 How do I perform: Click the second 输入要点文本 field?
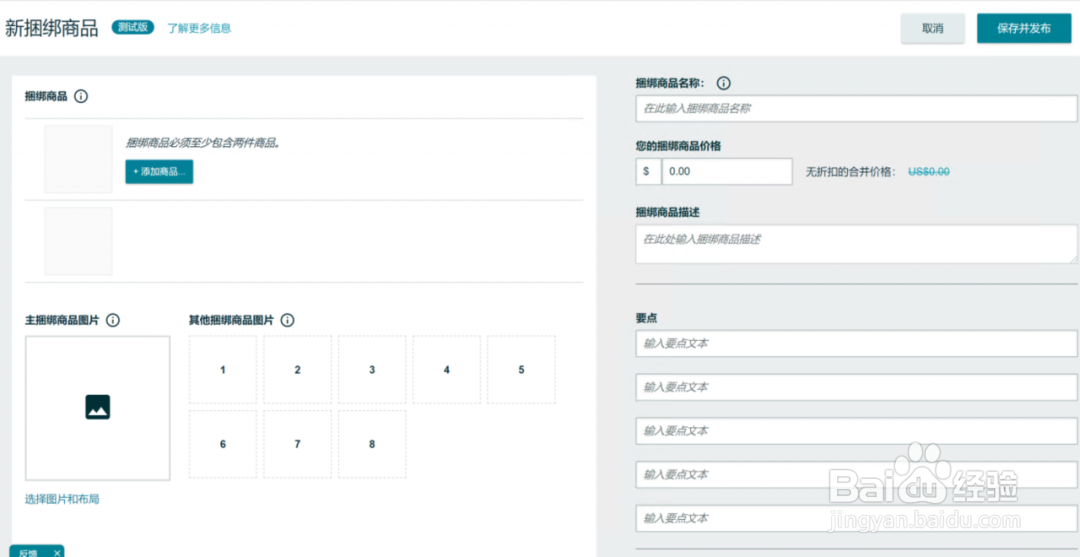coord(856,388)
